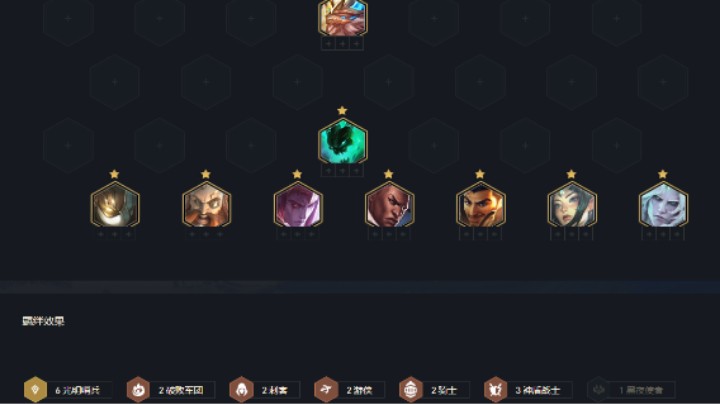Open the 3 神盾战士 trait badge

click(528, 390)
